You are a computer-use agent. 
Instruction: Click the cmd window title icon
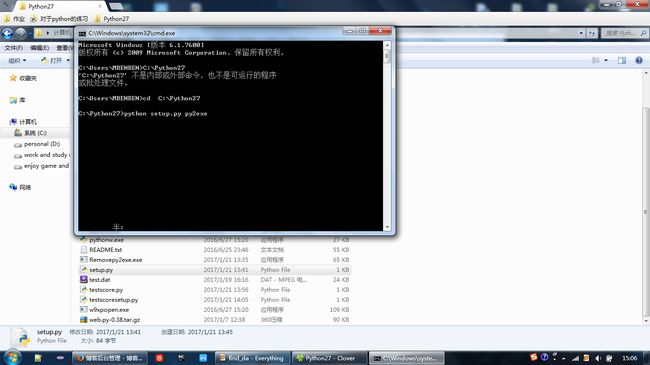(82, 33)
